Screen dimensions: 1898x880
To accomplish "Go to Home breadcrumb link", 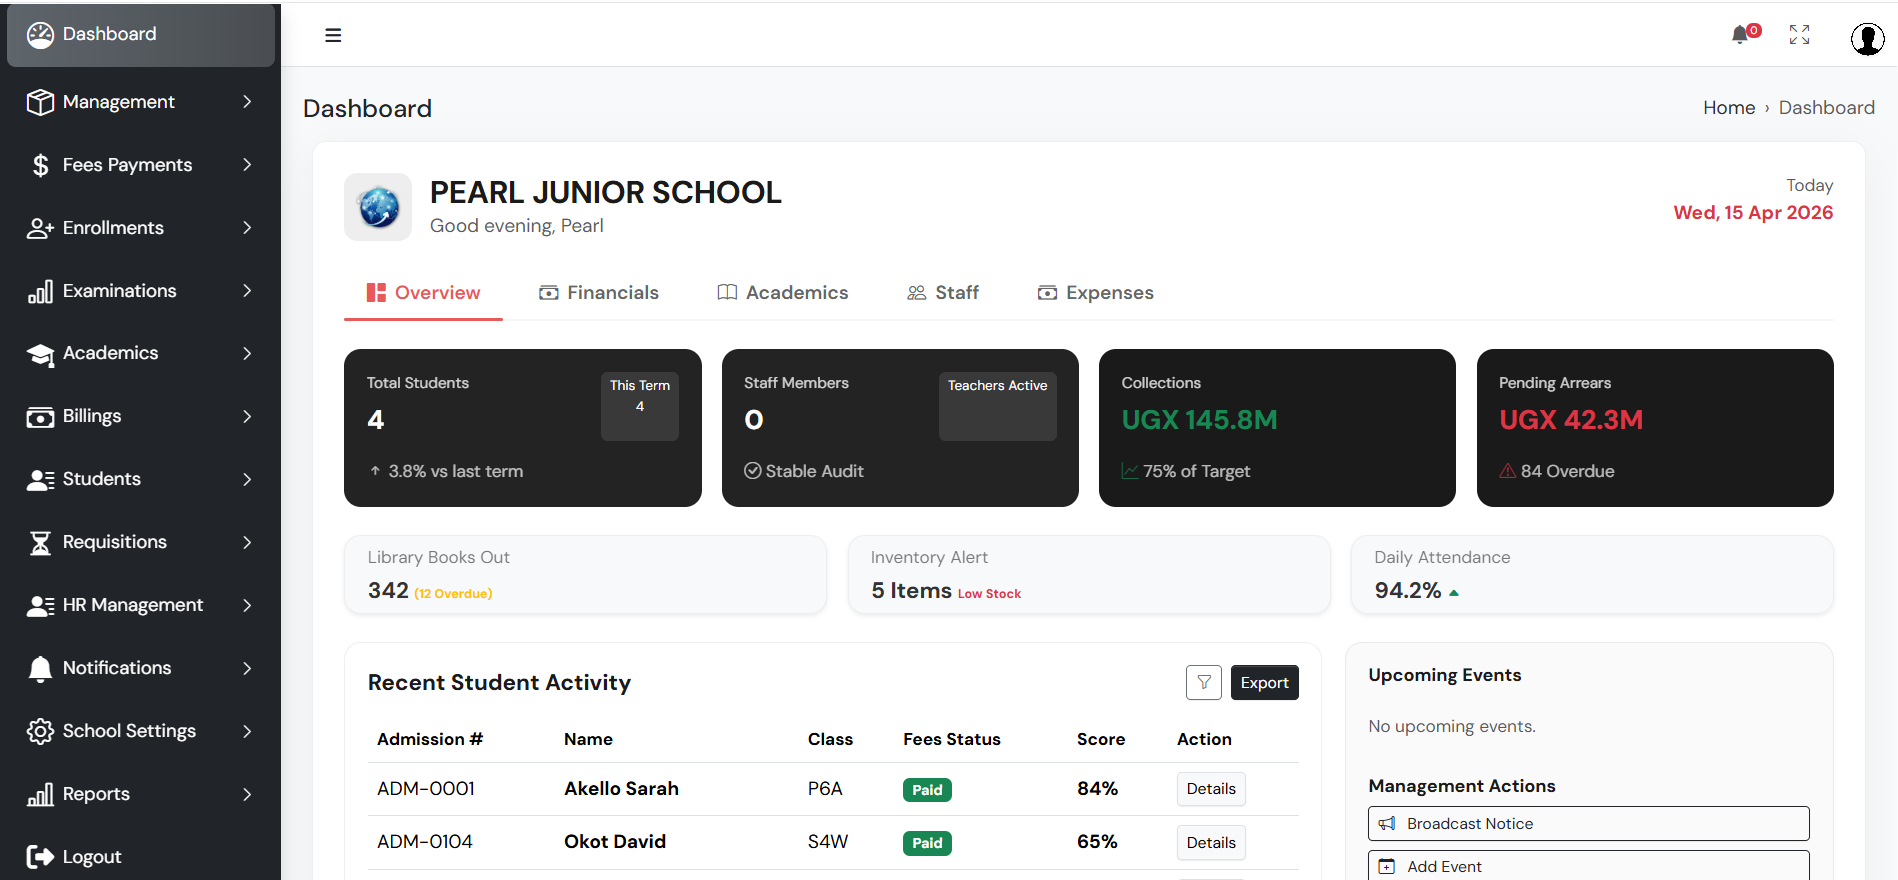I will [x=1729, y=108].
